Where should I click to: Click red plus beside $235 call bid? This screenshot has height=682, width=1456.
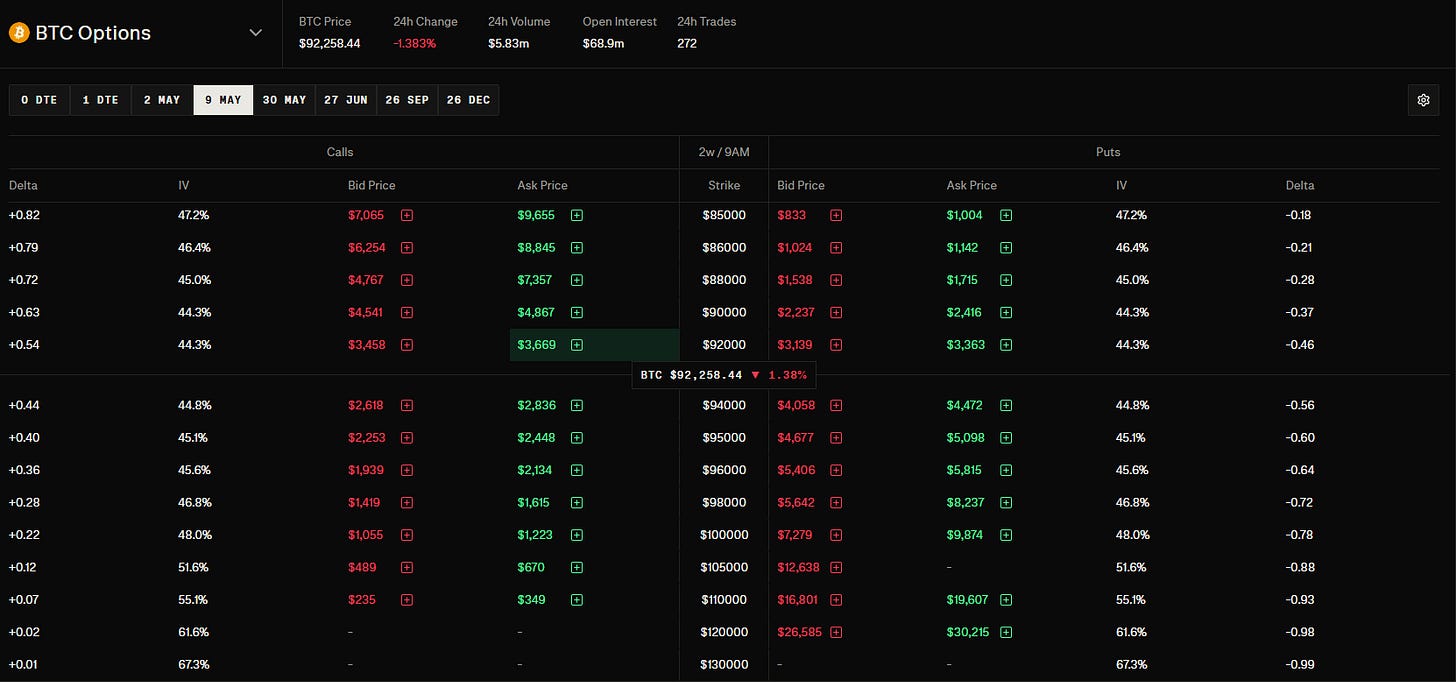click(407, 600)
